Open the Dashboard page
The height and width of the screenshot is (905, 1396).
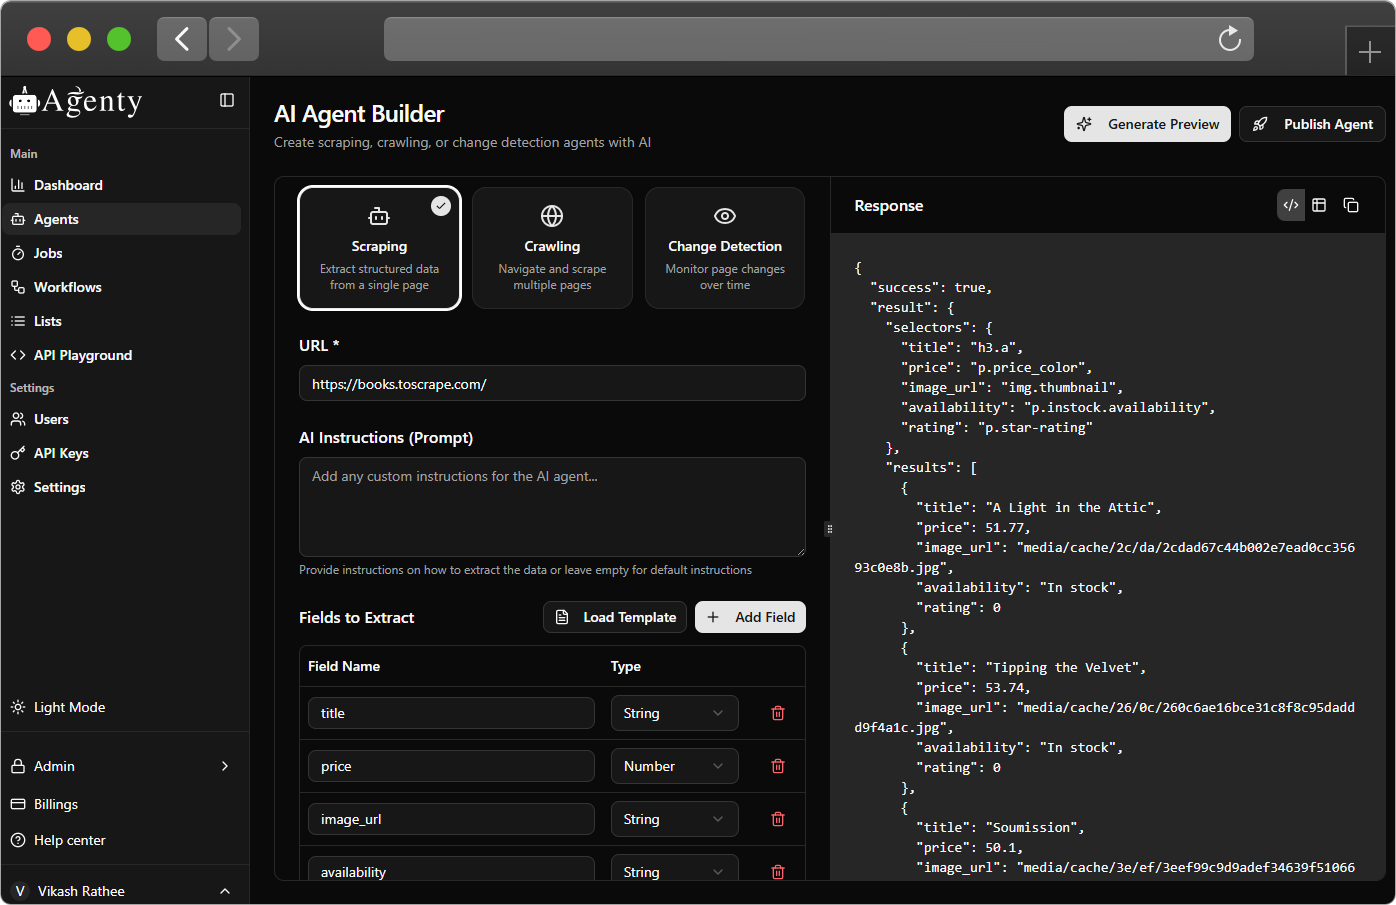tap(68, 185)
